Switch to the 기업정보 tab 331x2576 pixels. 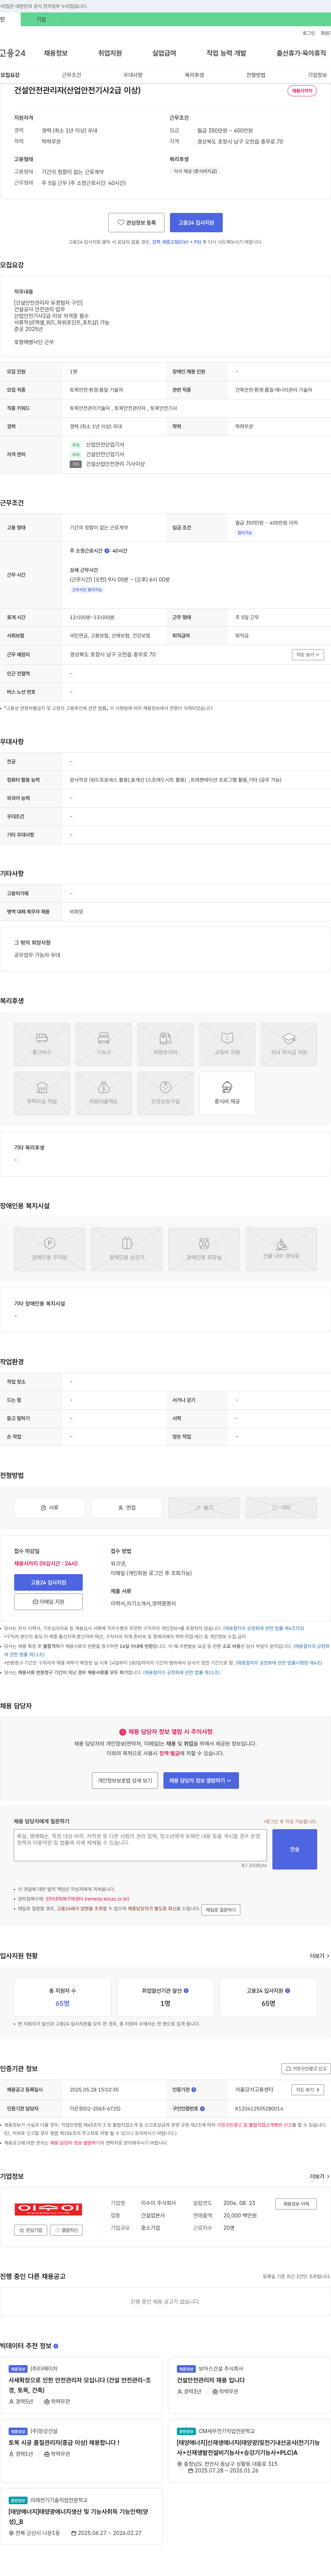317,75
